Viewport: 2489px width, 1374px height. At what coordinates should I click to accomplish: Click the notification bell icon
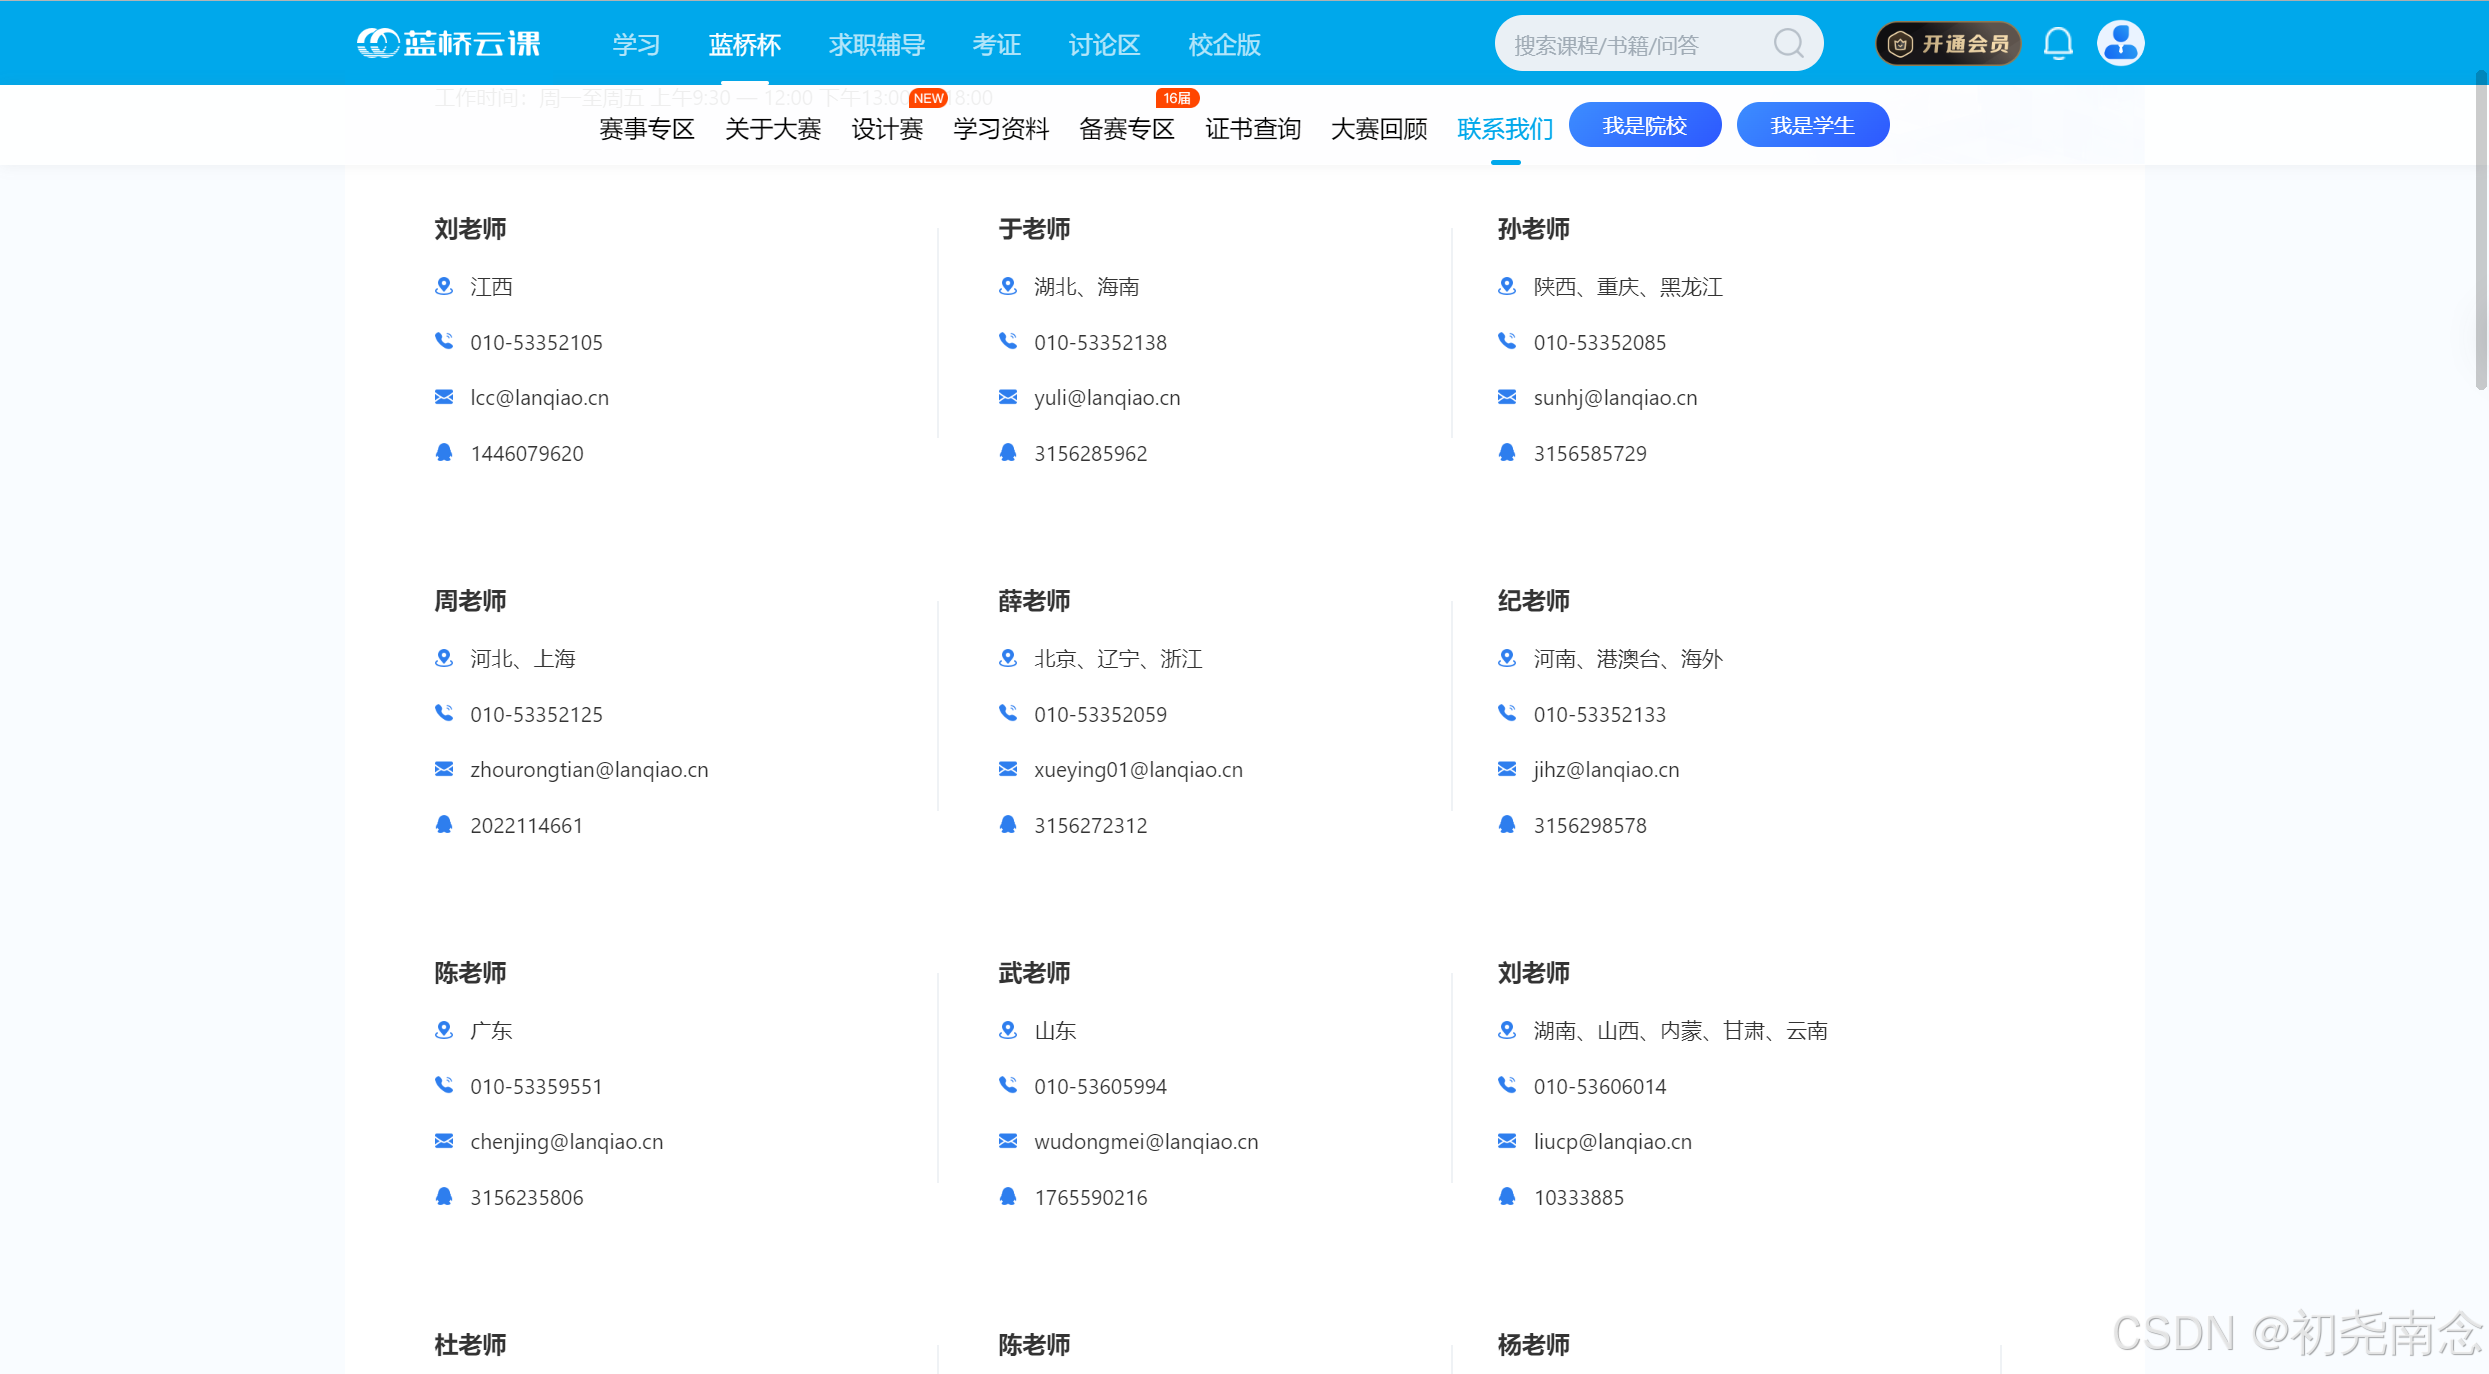pyautogui.click(x=2058, y=44)
